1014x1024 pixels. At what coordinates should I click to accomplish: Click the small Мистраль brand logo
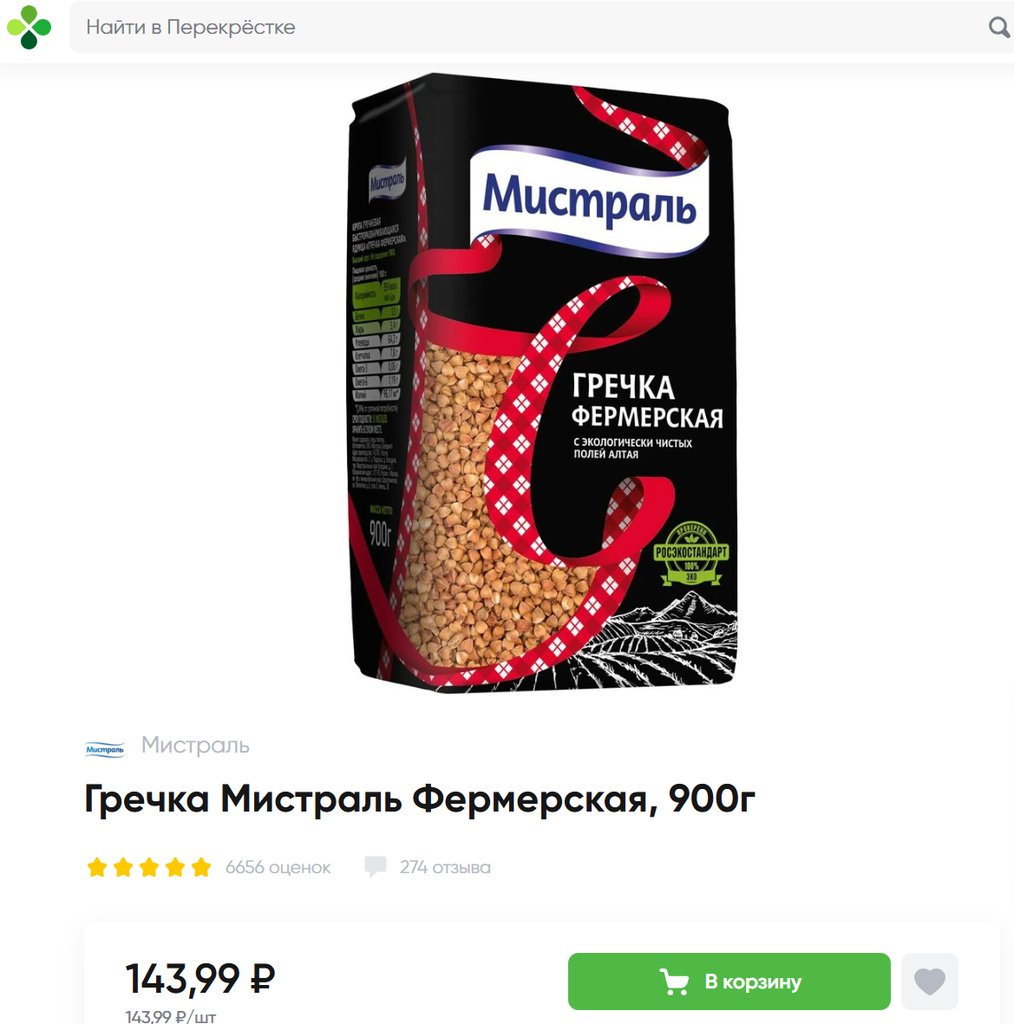coord(104,749)
